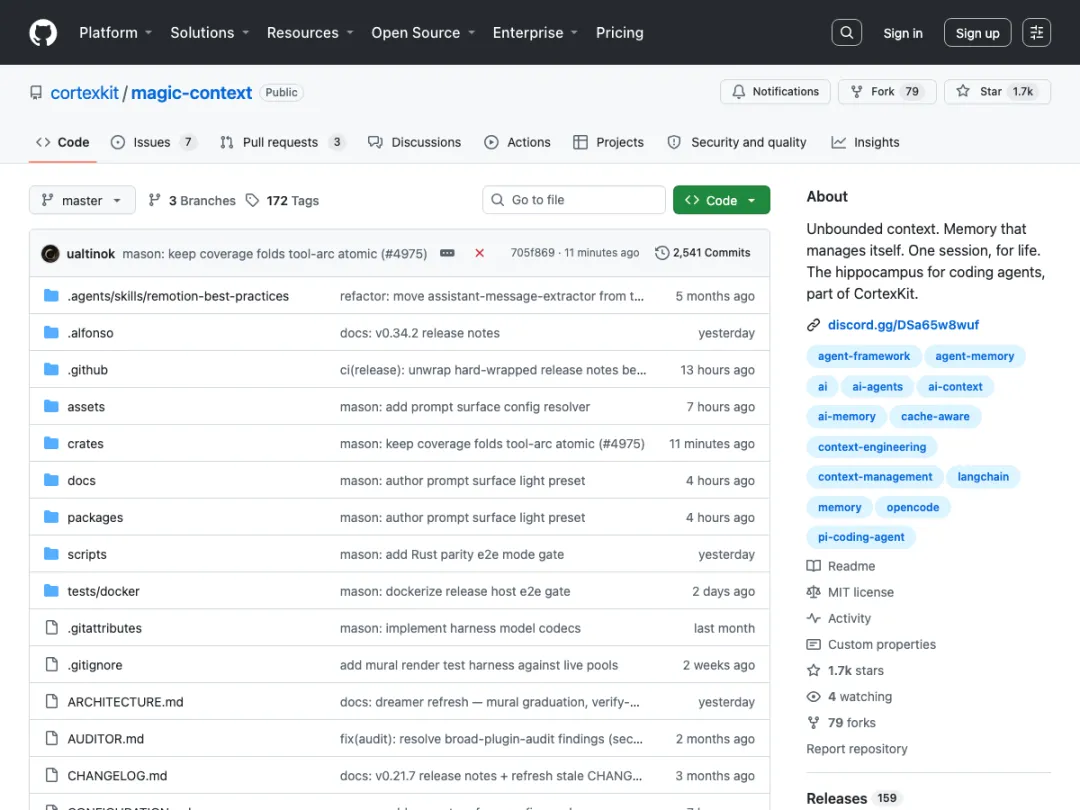Click the Notifications bell icon

pyautogui.click(x=738, y=92)
